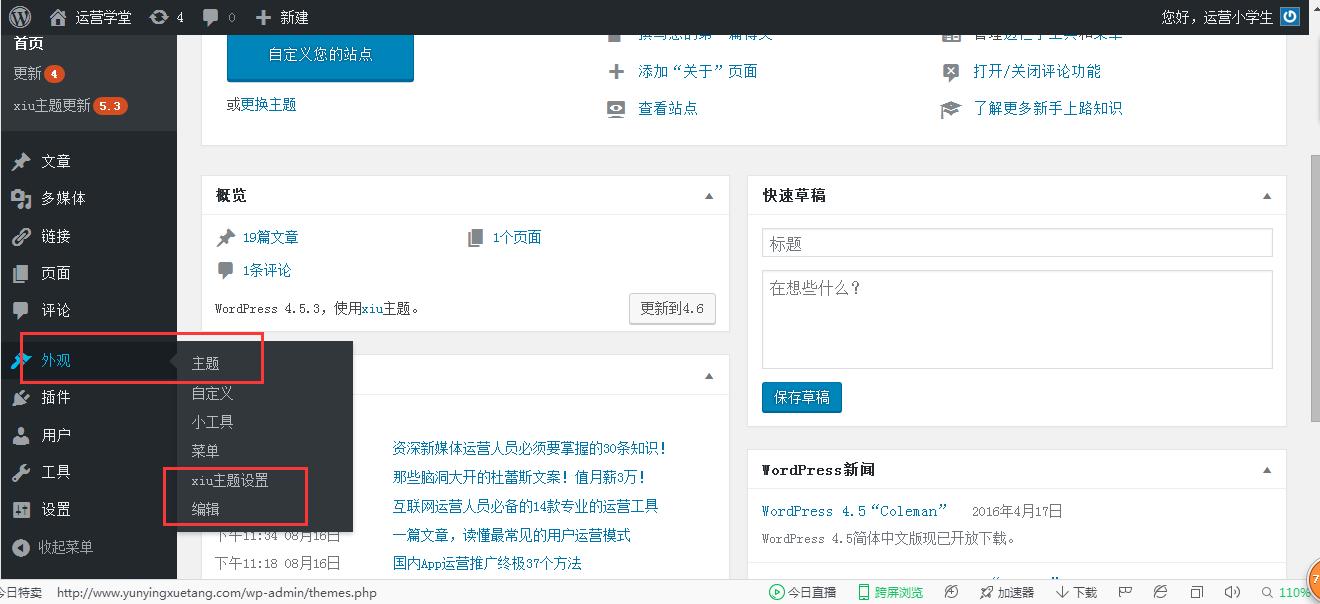Click 打开/关闭评论功能 to toggle comments
The height and width of the screenshot is (604, 1320).
[x=1038, y=71]
